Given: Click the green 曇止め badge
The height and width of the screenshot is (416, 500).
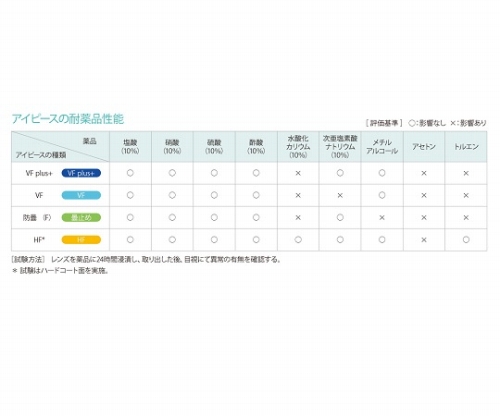Looking at the screenshot, I should pos(81,217).
